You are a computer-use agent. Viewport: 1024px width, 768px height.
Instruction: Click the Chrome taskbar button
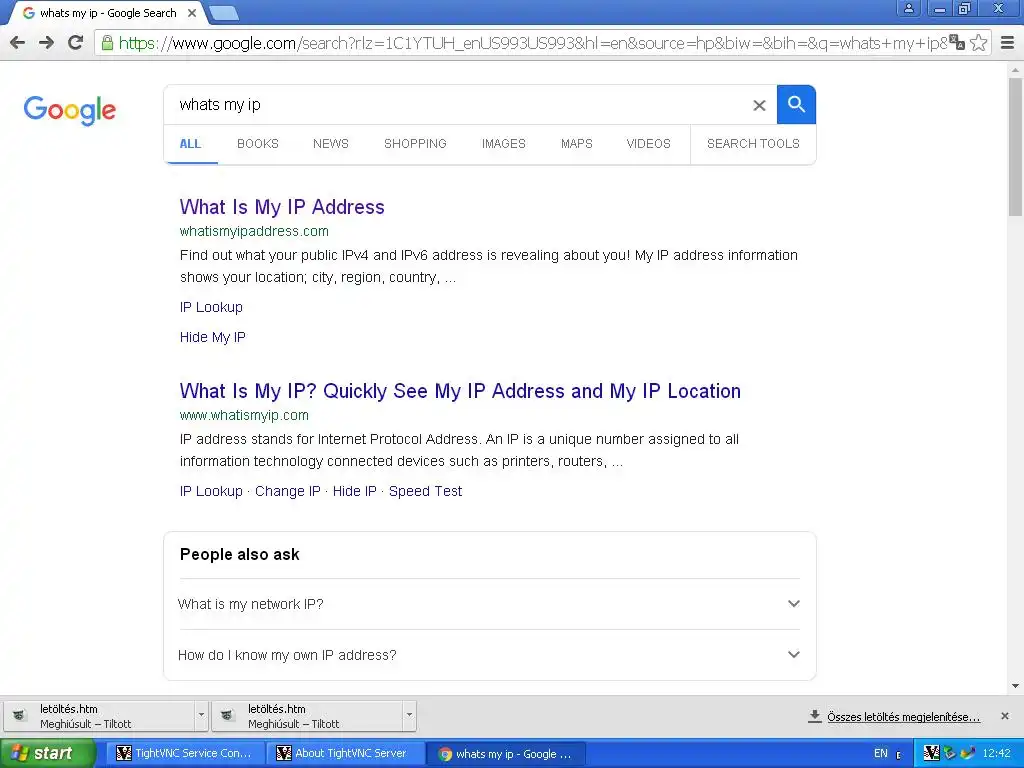tap(505, 754)
